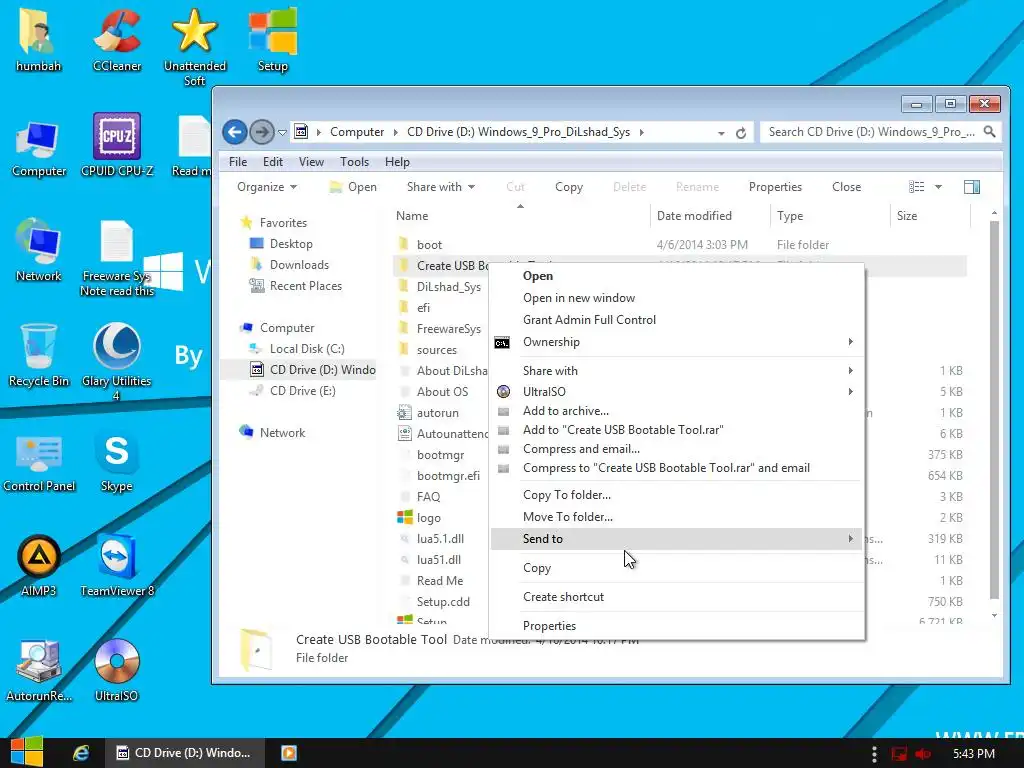
Task: Open the Organize dropdown
Action: (x=266, y=187)
